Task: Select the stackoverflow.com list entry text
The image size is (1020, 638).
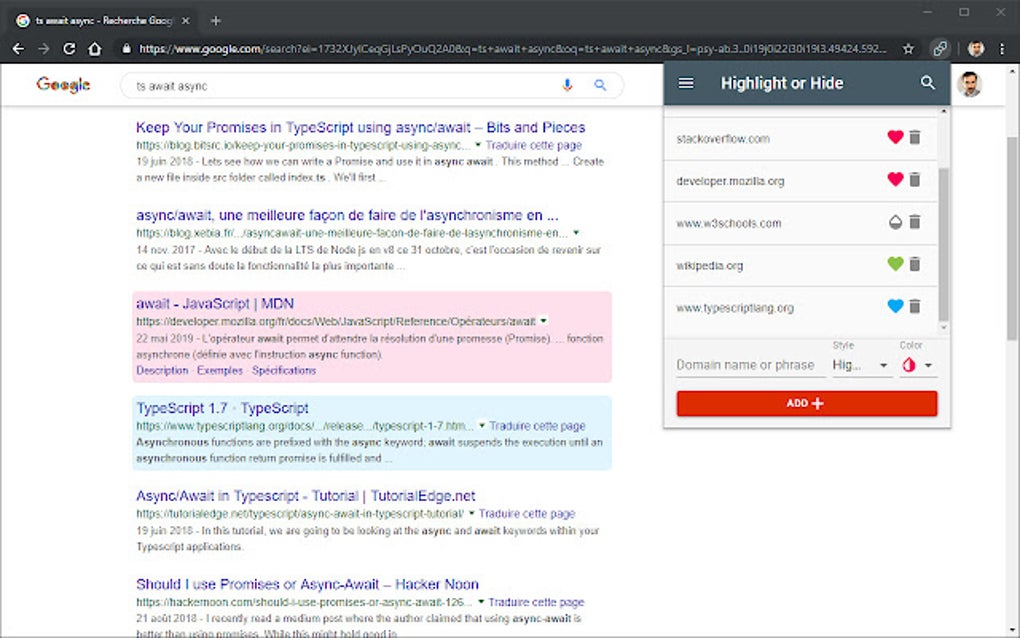Action: [x=723, y=139]
